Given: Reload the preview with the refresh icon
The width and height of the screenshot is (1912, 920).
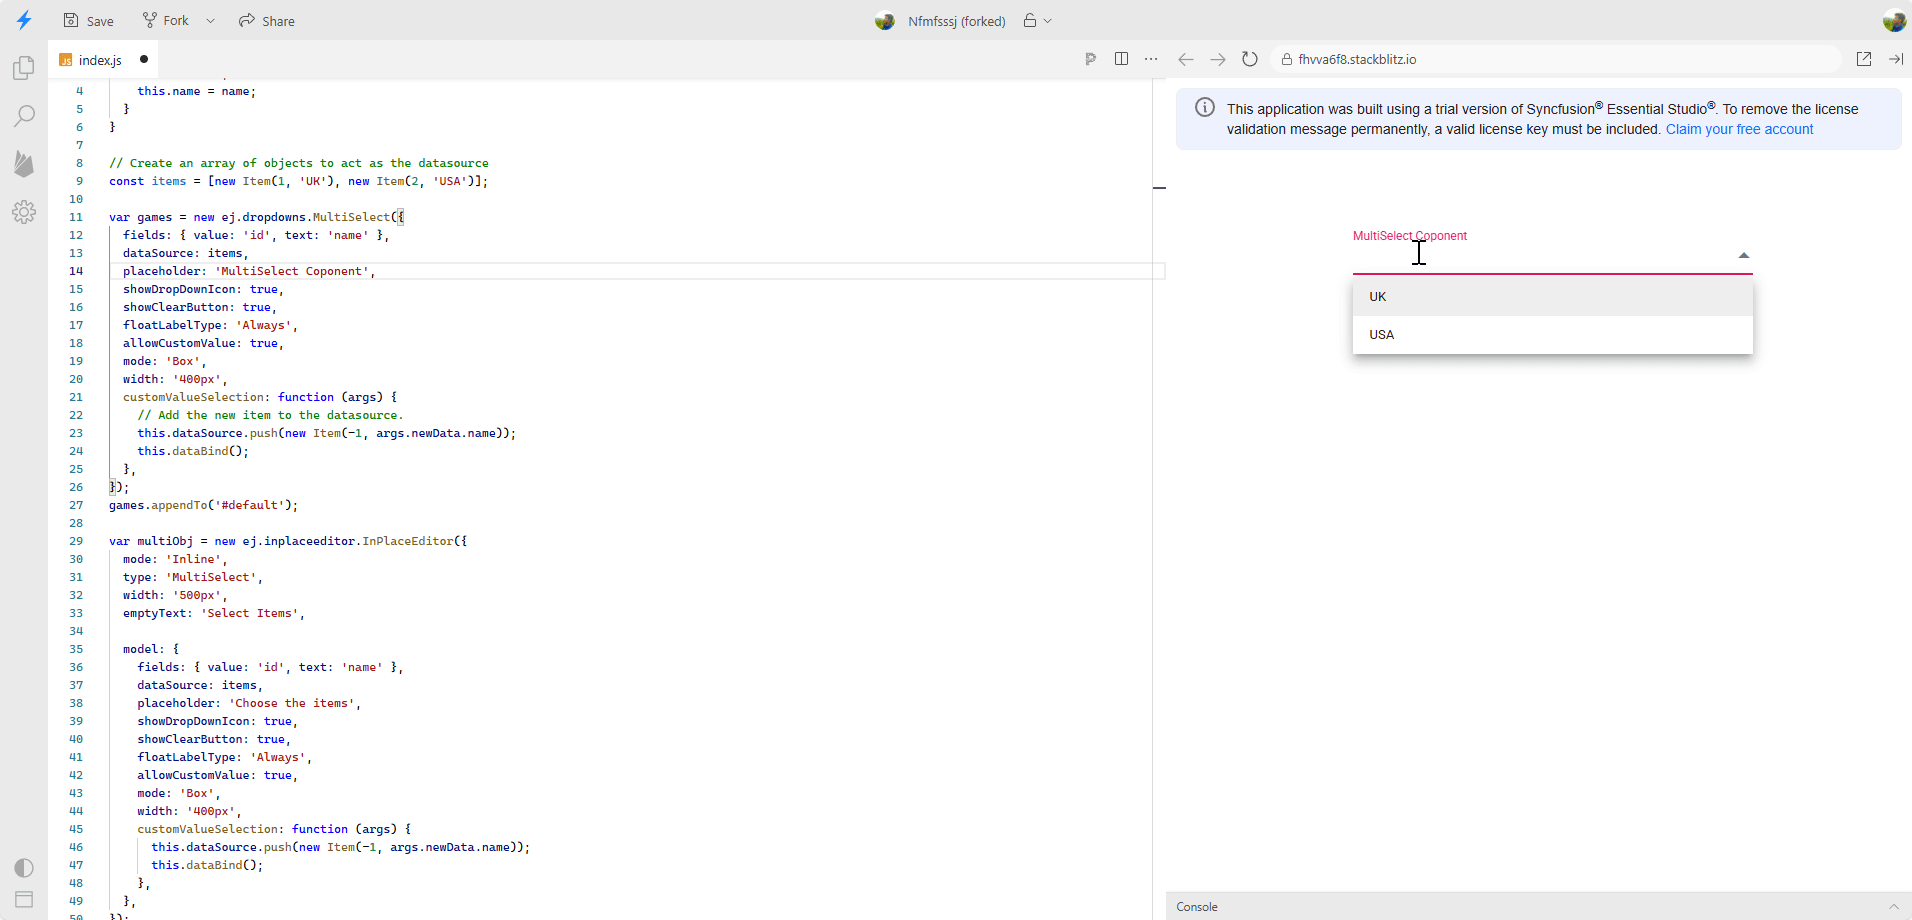Looking at the screenshot, I should tap(1249, 59).
